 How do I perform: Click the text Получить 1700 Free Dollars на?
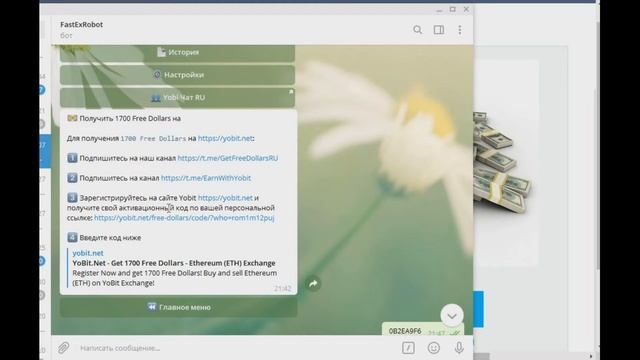(x=130, y=118)
